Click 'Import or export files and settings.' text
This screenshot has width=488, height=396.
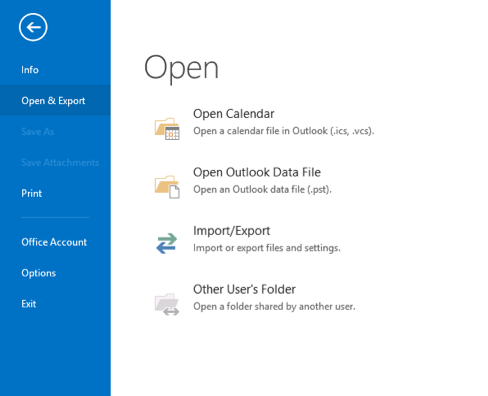coord(267,248)
